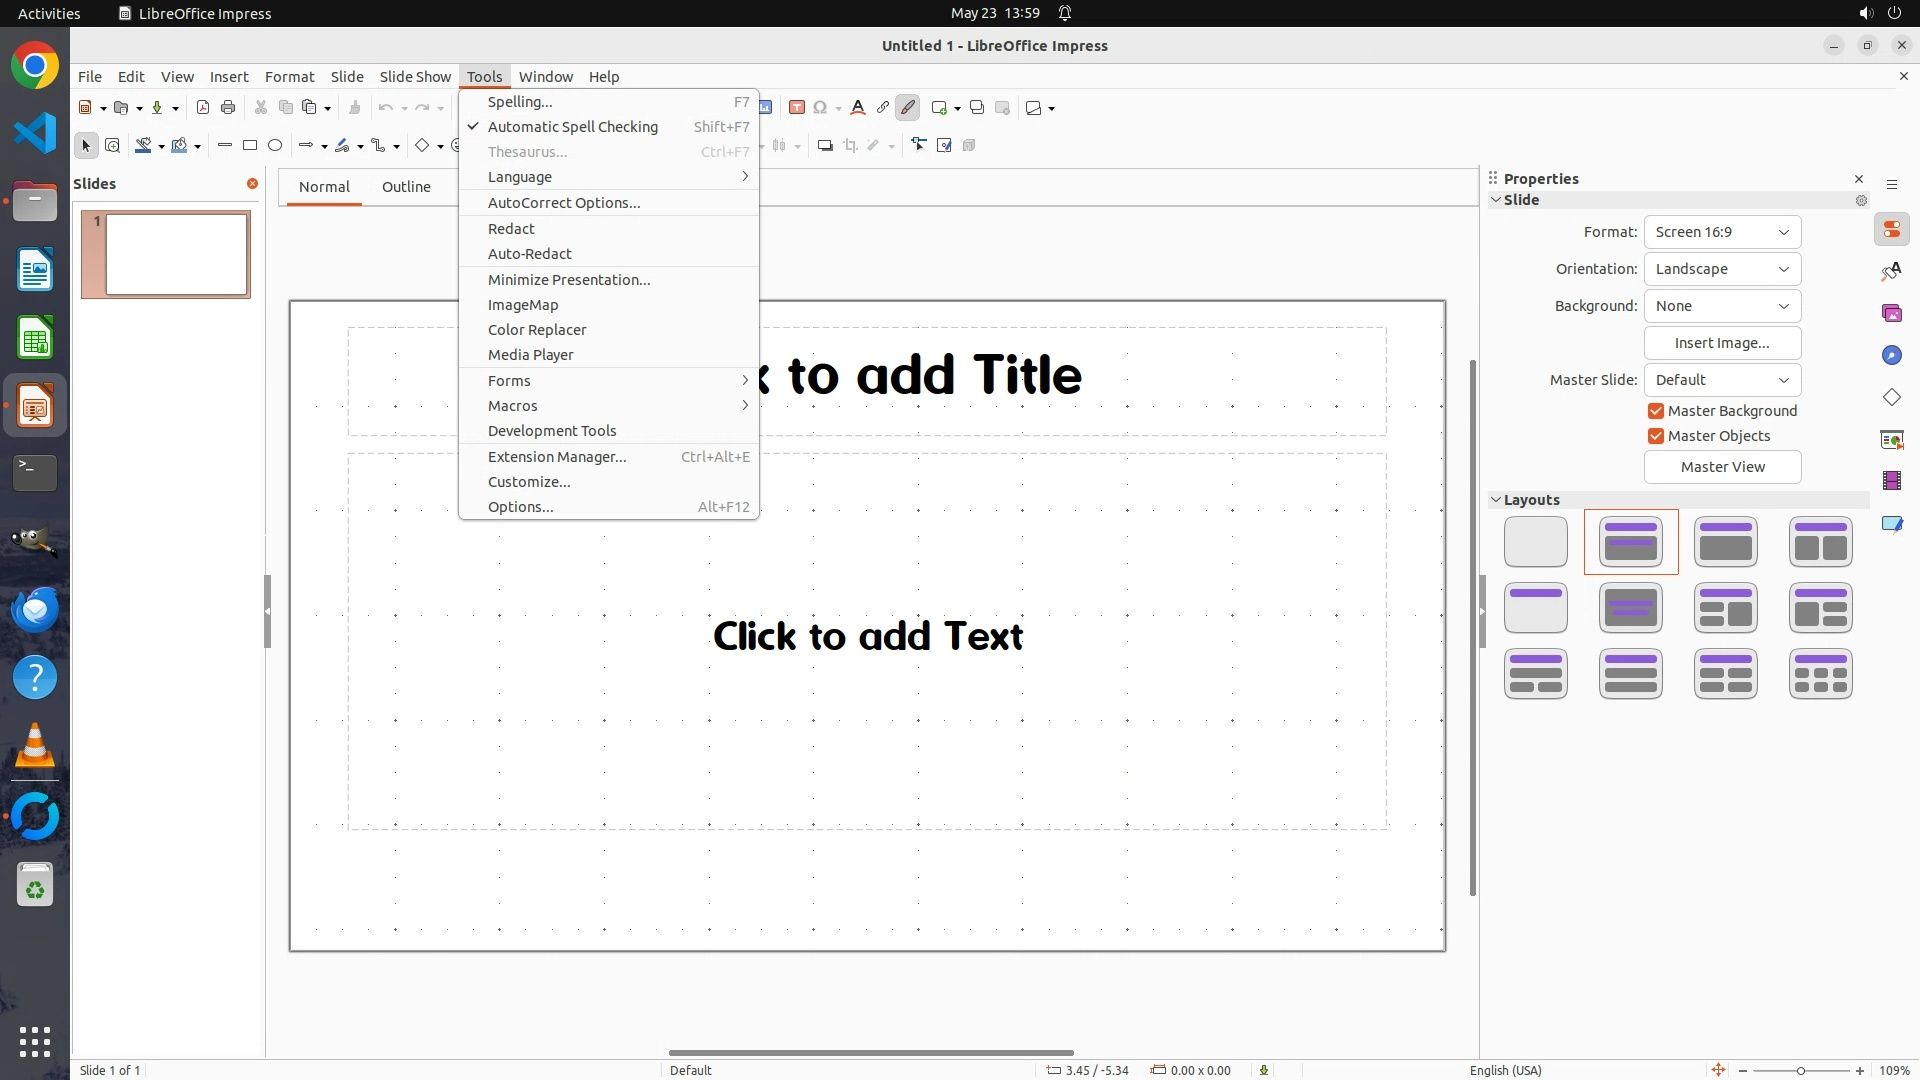This screenshot has width=1920, height=1080.
Task: Open the Orientation dropdown
Action: pyautogui.click(x=1722, y=269)
